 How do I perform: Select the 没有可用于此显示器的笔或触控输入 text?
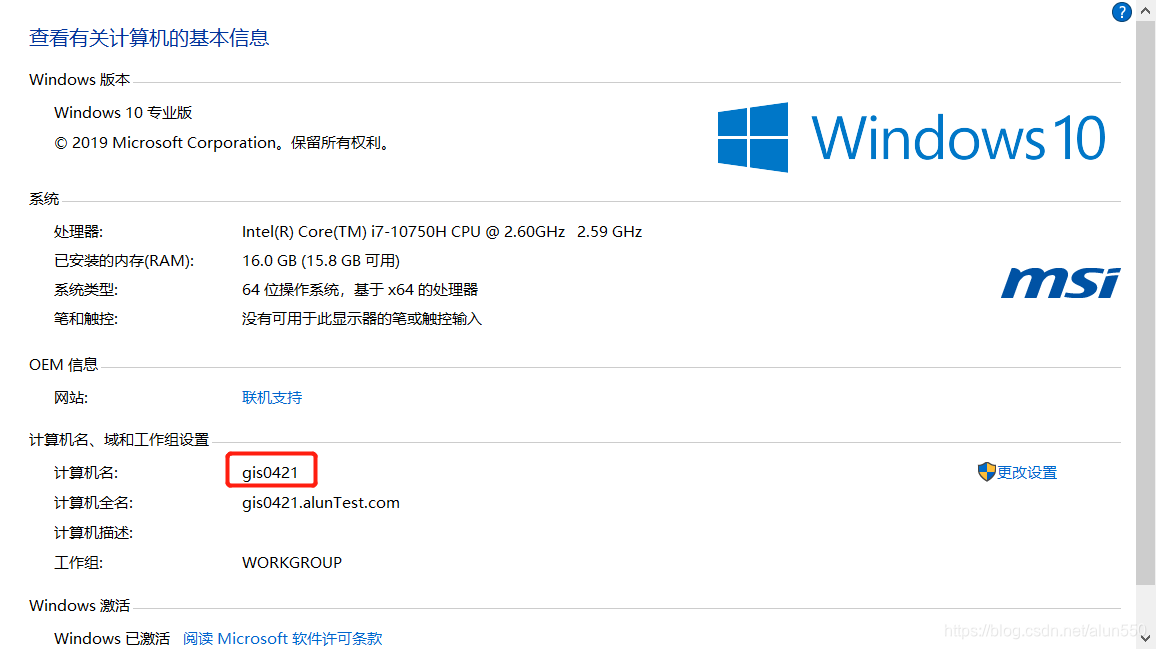tap(362, 319)
